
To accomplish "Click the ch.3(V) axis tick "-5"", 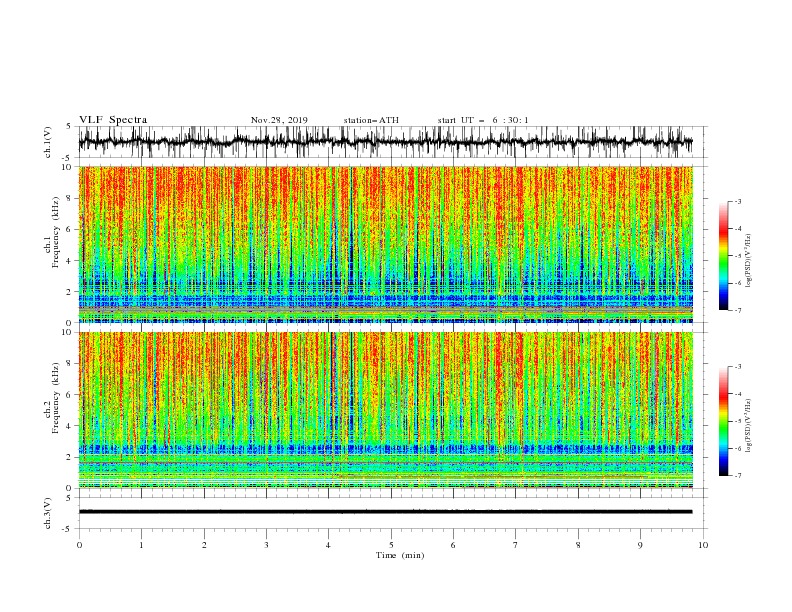I will pos(68,529).
